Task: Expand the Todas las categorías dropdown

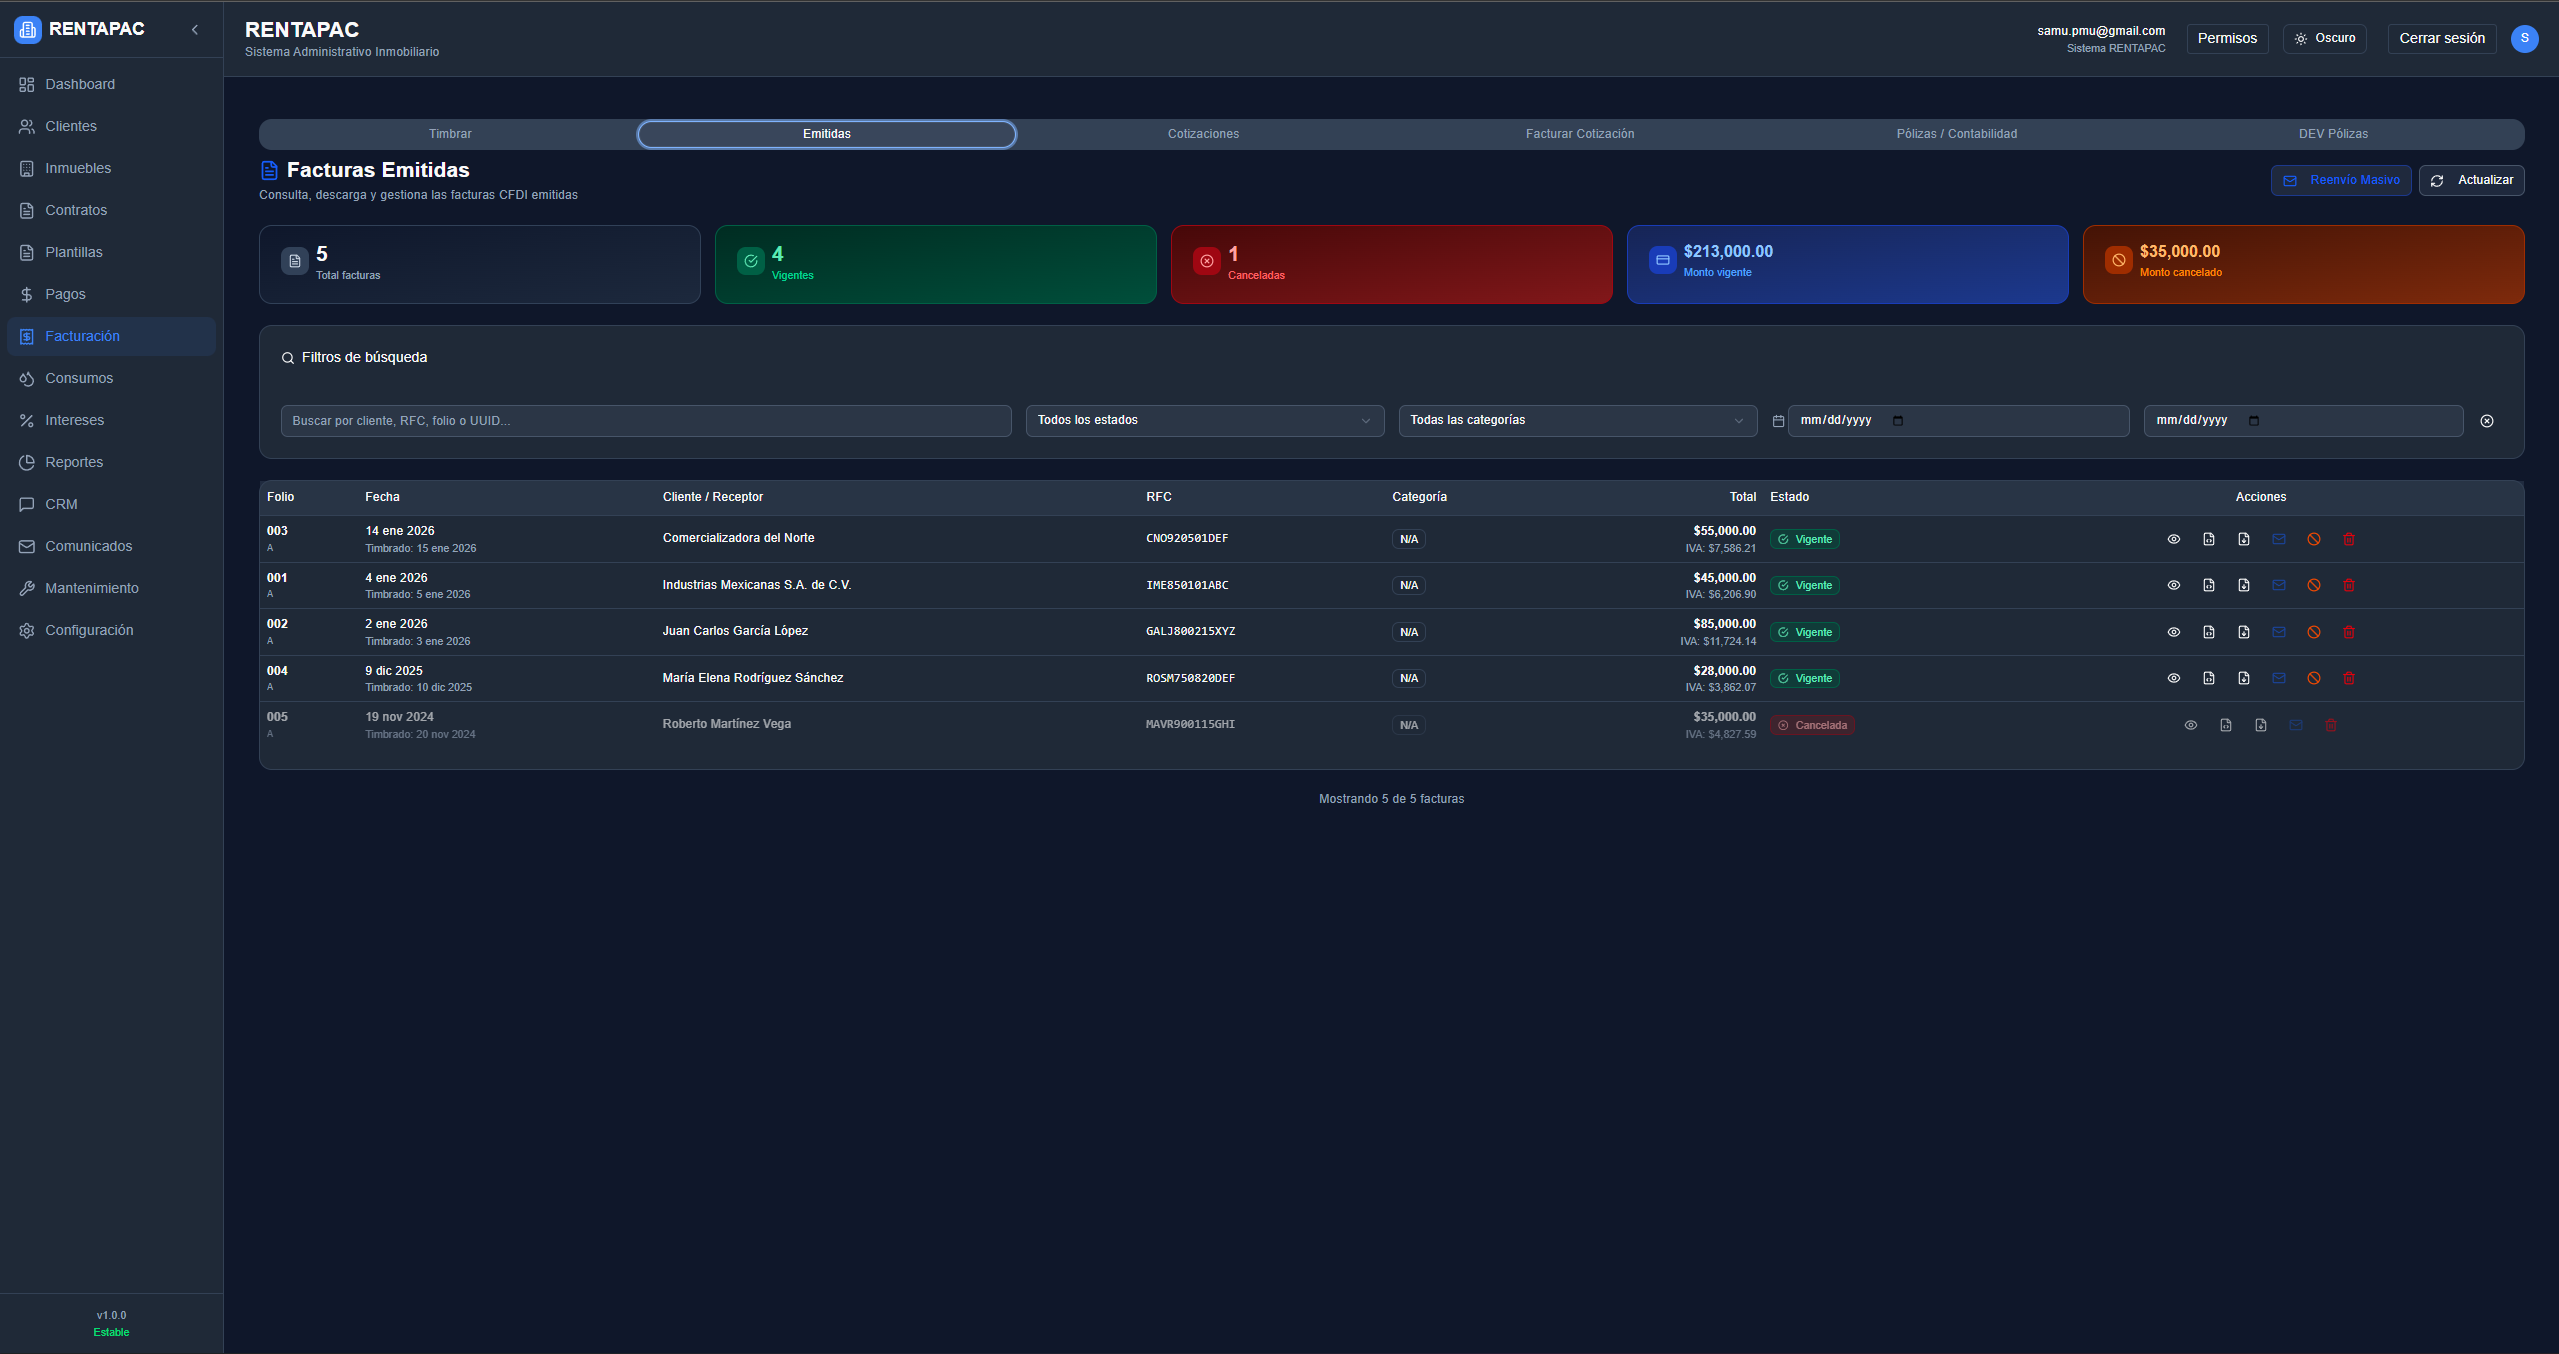Action: 1576,420
